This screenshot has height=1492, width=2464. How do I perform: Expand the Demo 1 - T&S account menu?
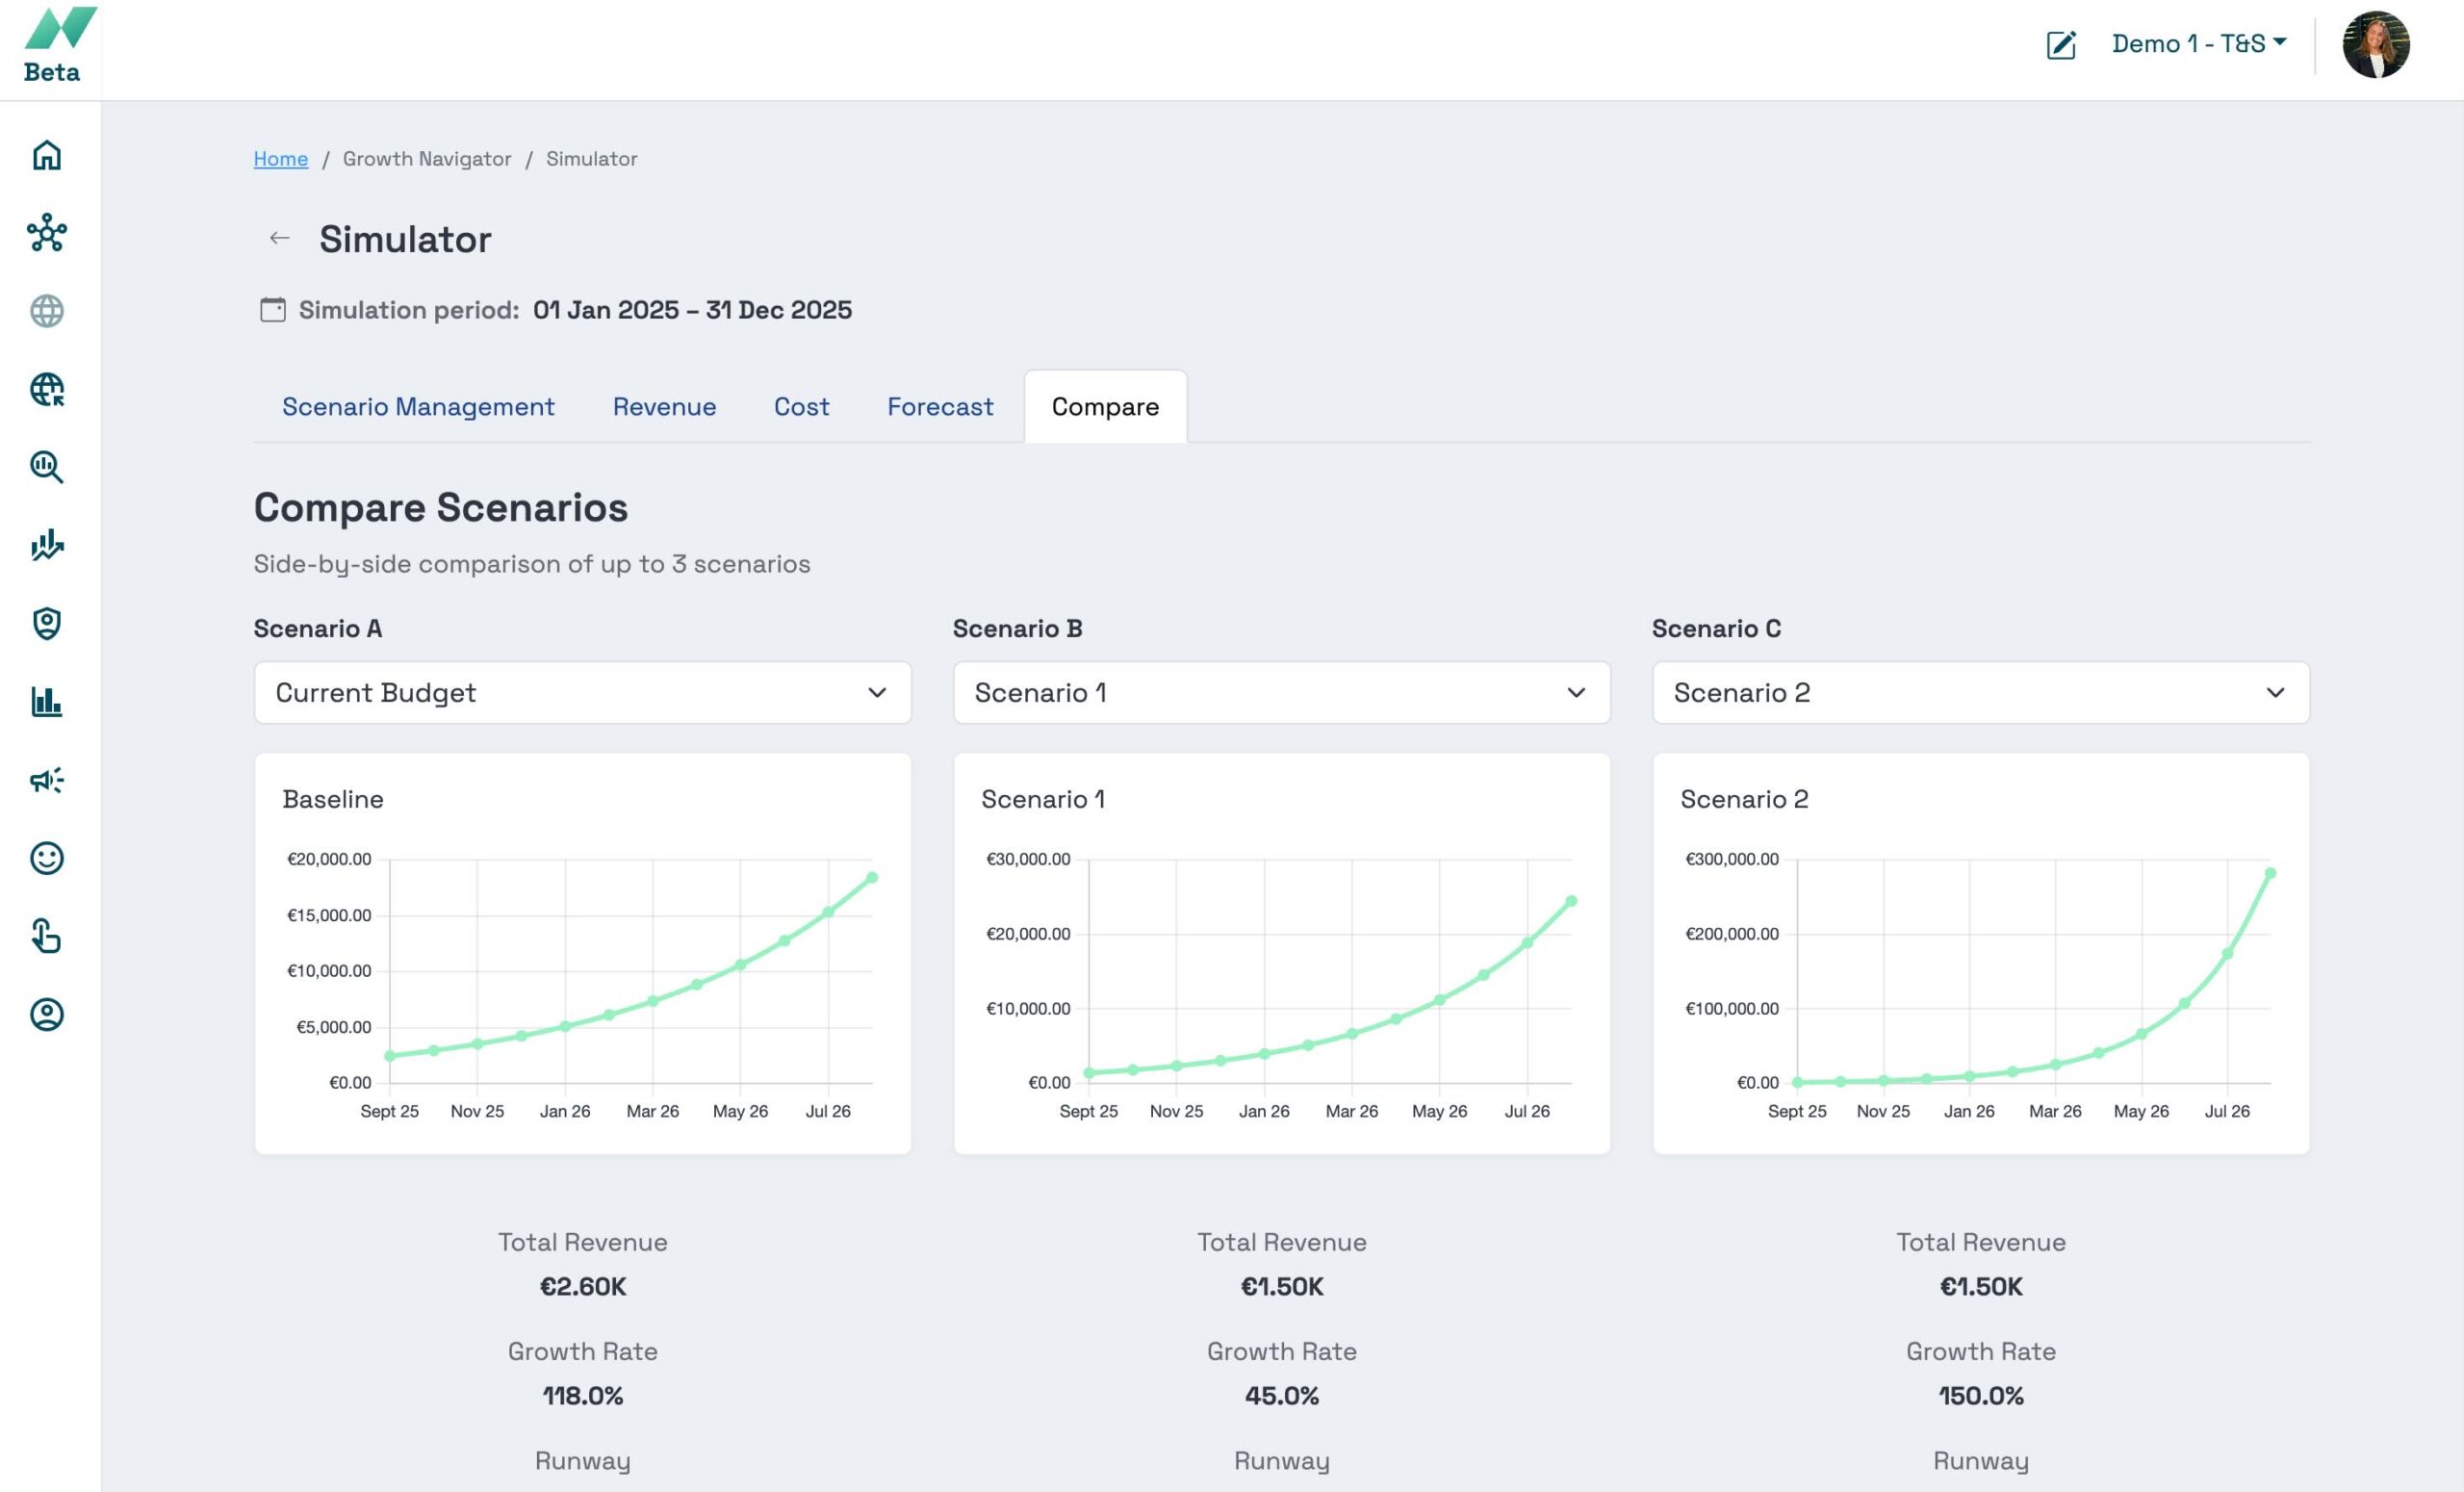click(x=2198, y=44)
